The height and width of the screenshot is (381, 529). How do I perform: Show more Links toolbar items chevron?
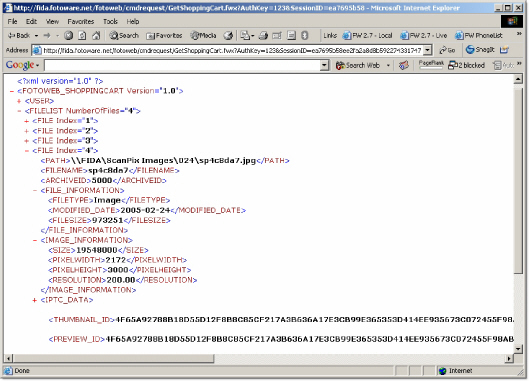coord(519,34)
